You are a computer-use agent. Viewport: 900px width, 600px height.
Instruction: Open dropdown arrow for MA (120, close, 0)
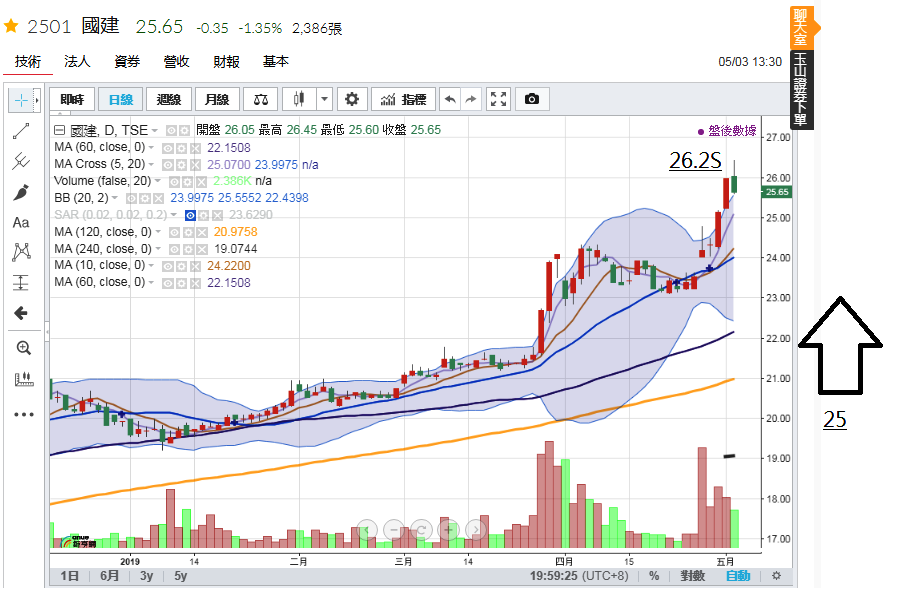click(x=158, y=232)
